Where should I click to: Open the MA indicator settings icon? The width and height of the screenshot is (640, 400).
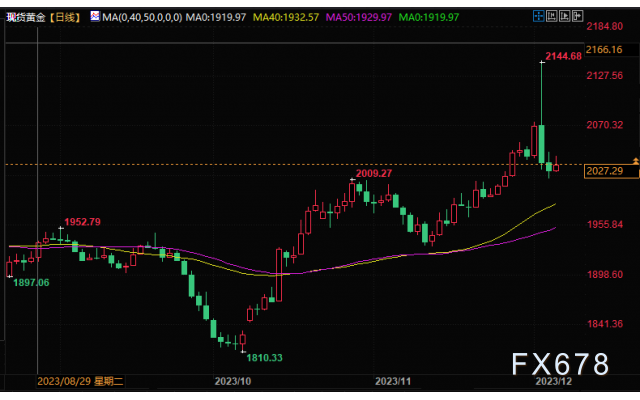point(95,16)
